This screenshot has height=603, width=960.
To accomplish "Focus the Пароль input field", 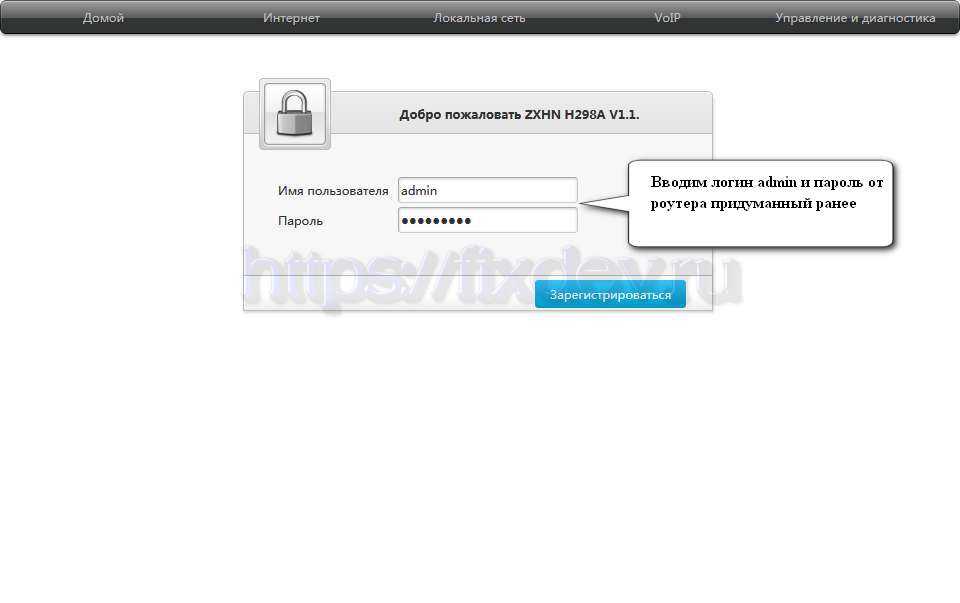I will [x=487, y=220].
